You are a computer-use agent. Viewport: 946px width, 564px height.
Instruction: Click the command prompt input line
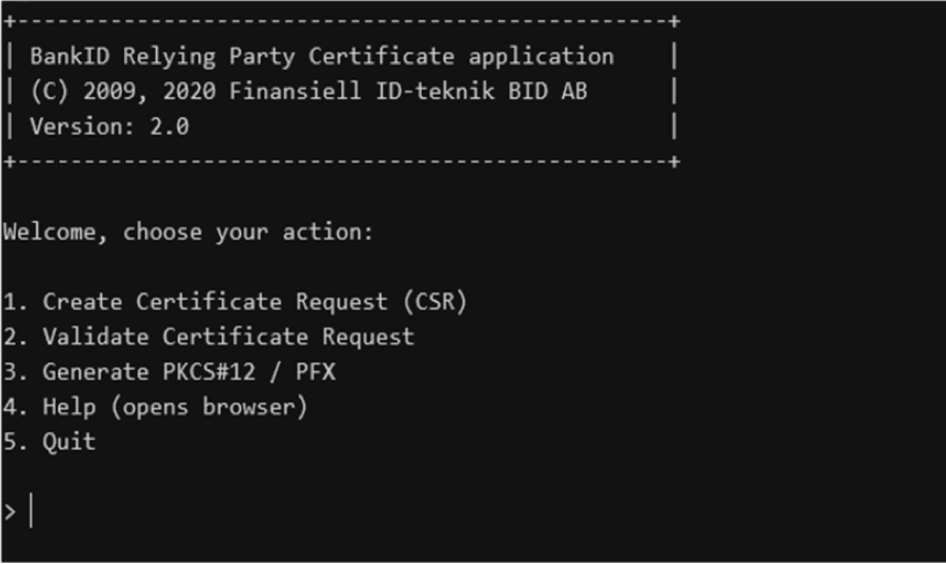(473, 512)
